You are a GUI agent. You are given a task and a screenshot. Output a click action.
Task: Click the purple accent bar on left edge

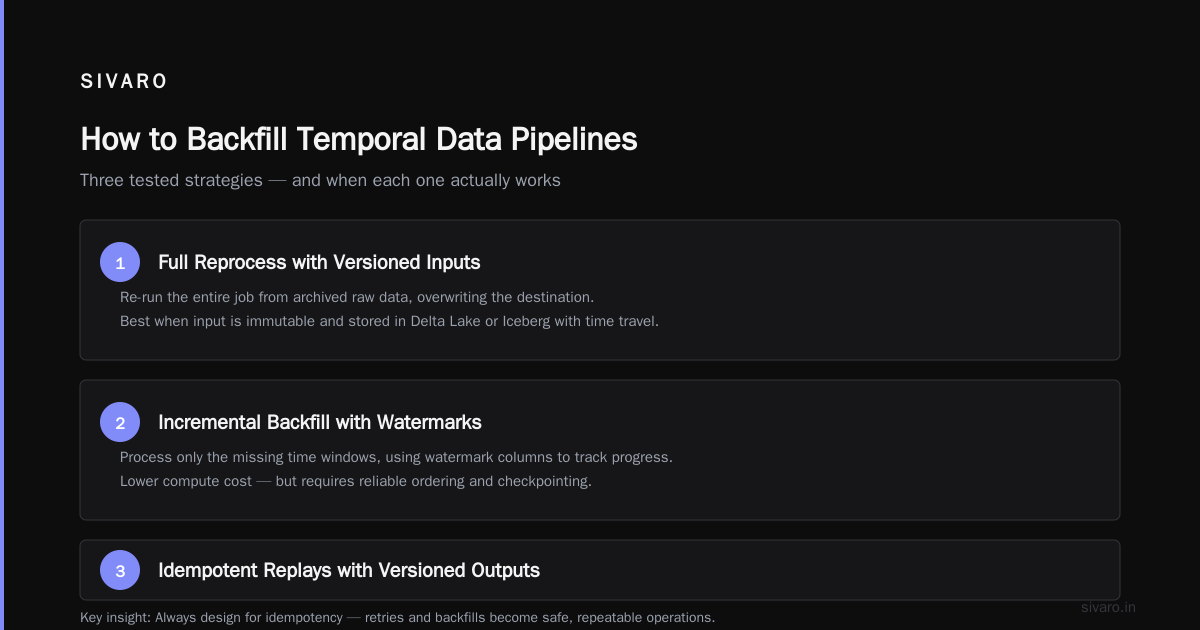(x=2, y=315)
